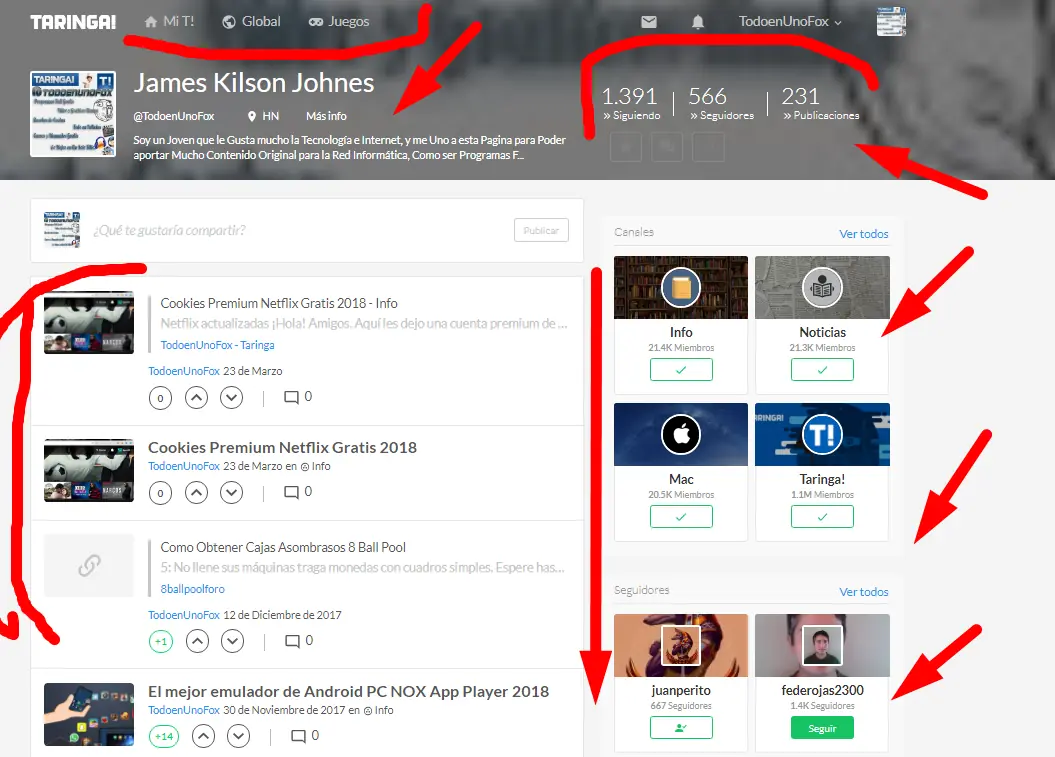The image size is (1055, 757).
Task: View the 1.391 Siguiendo list
Action: click(631, 103)
